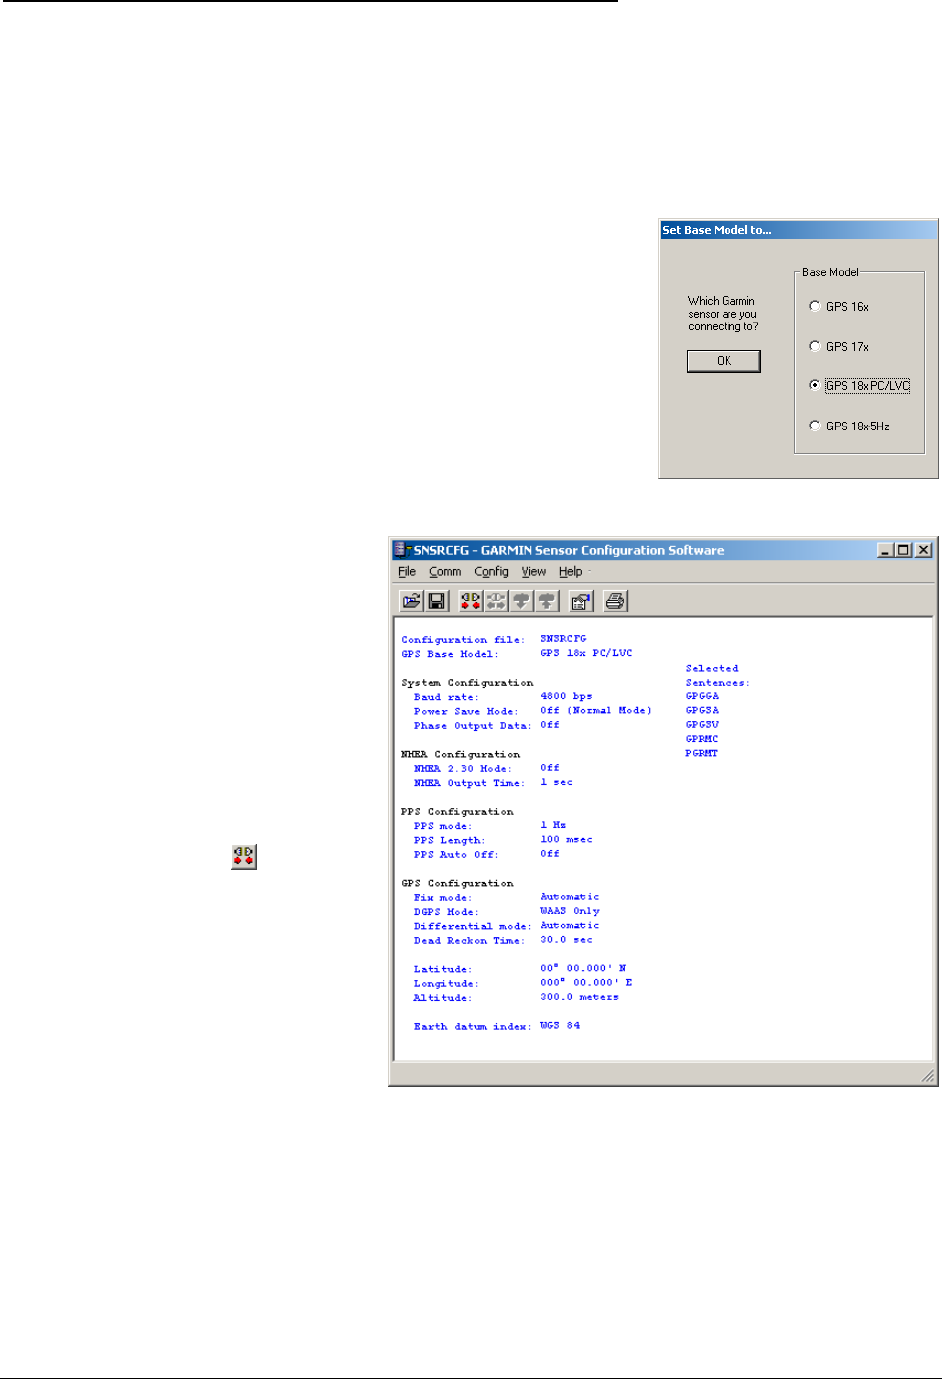
Task: Click the 'Configuration file:' label
Action: coord(463,640)
